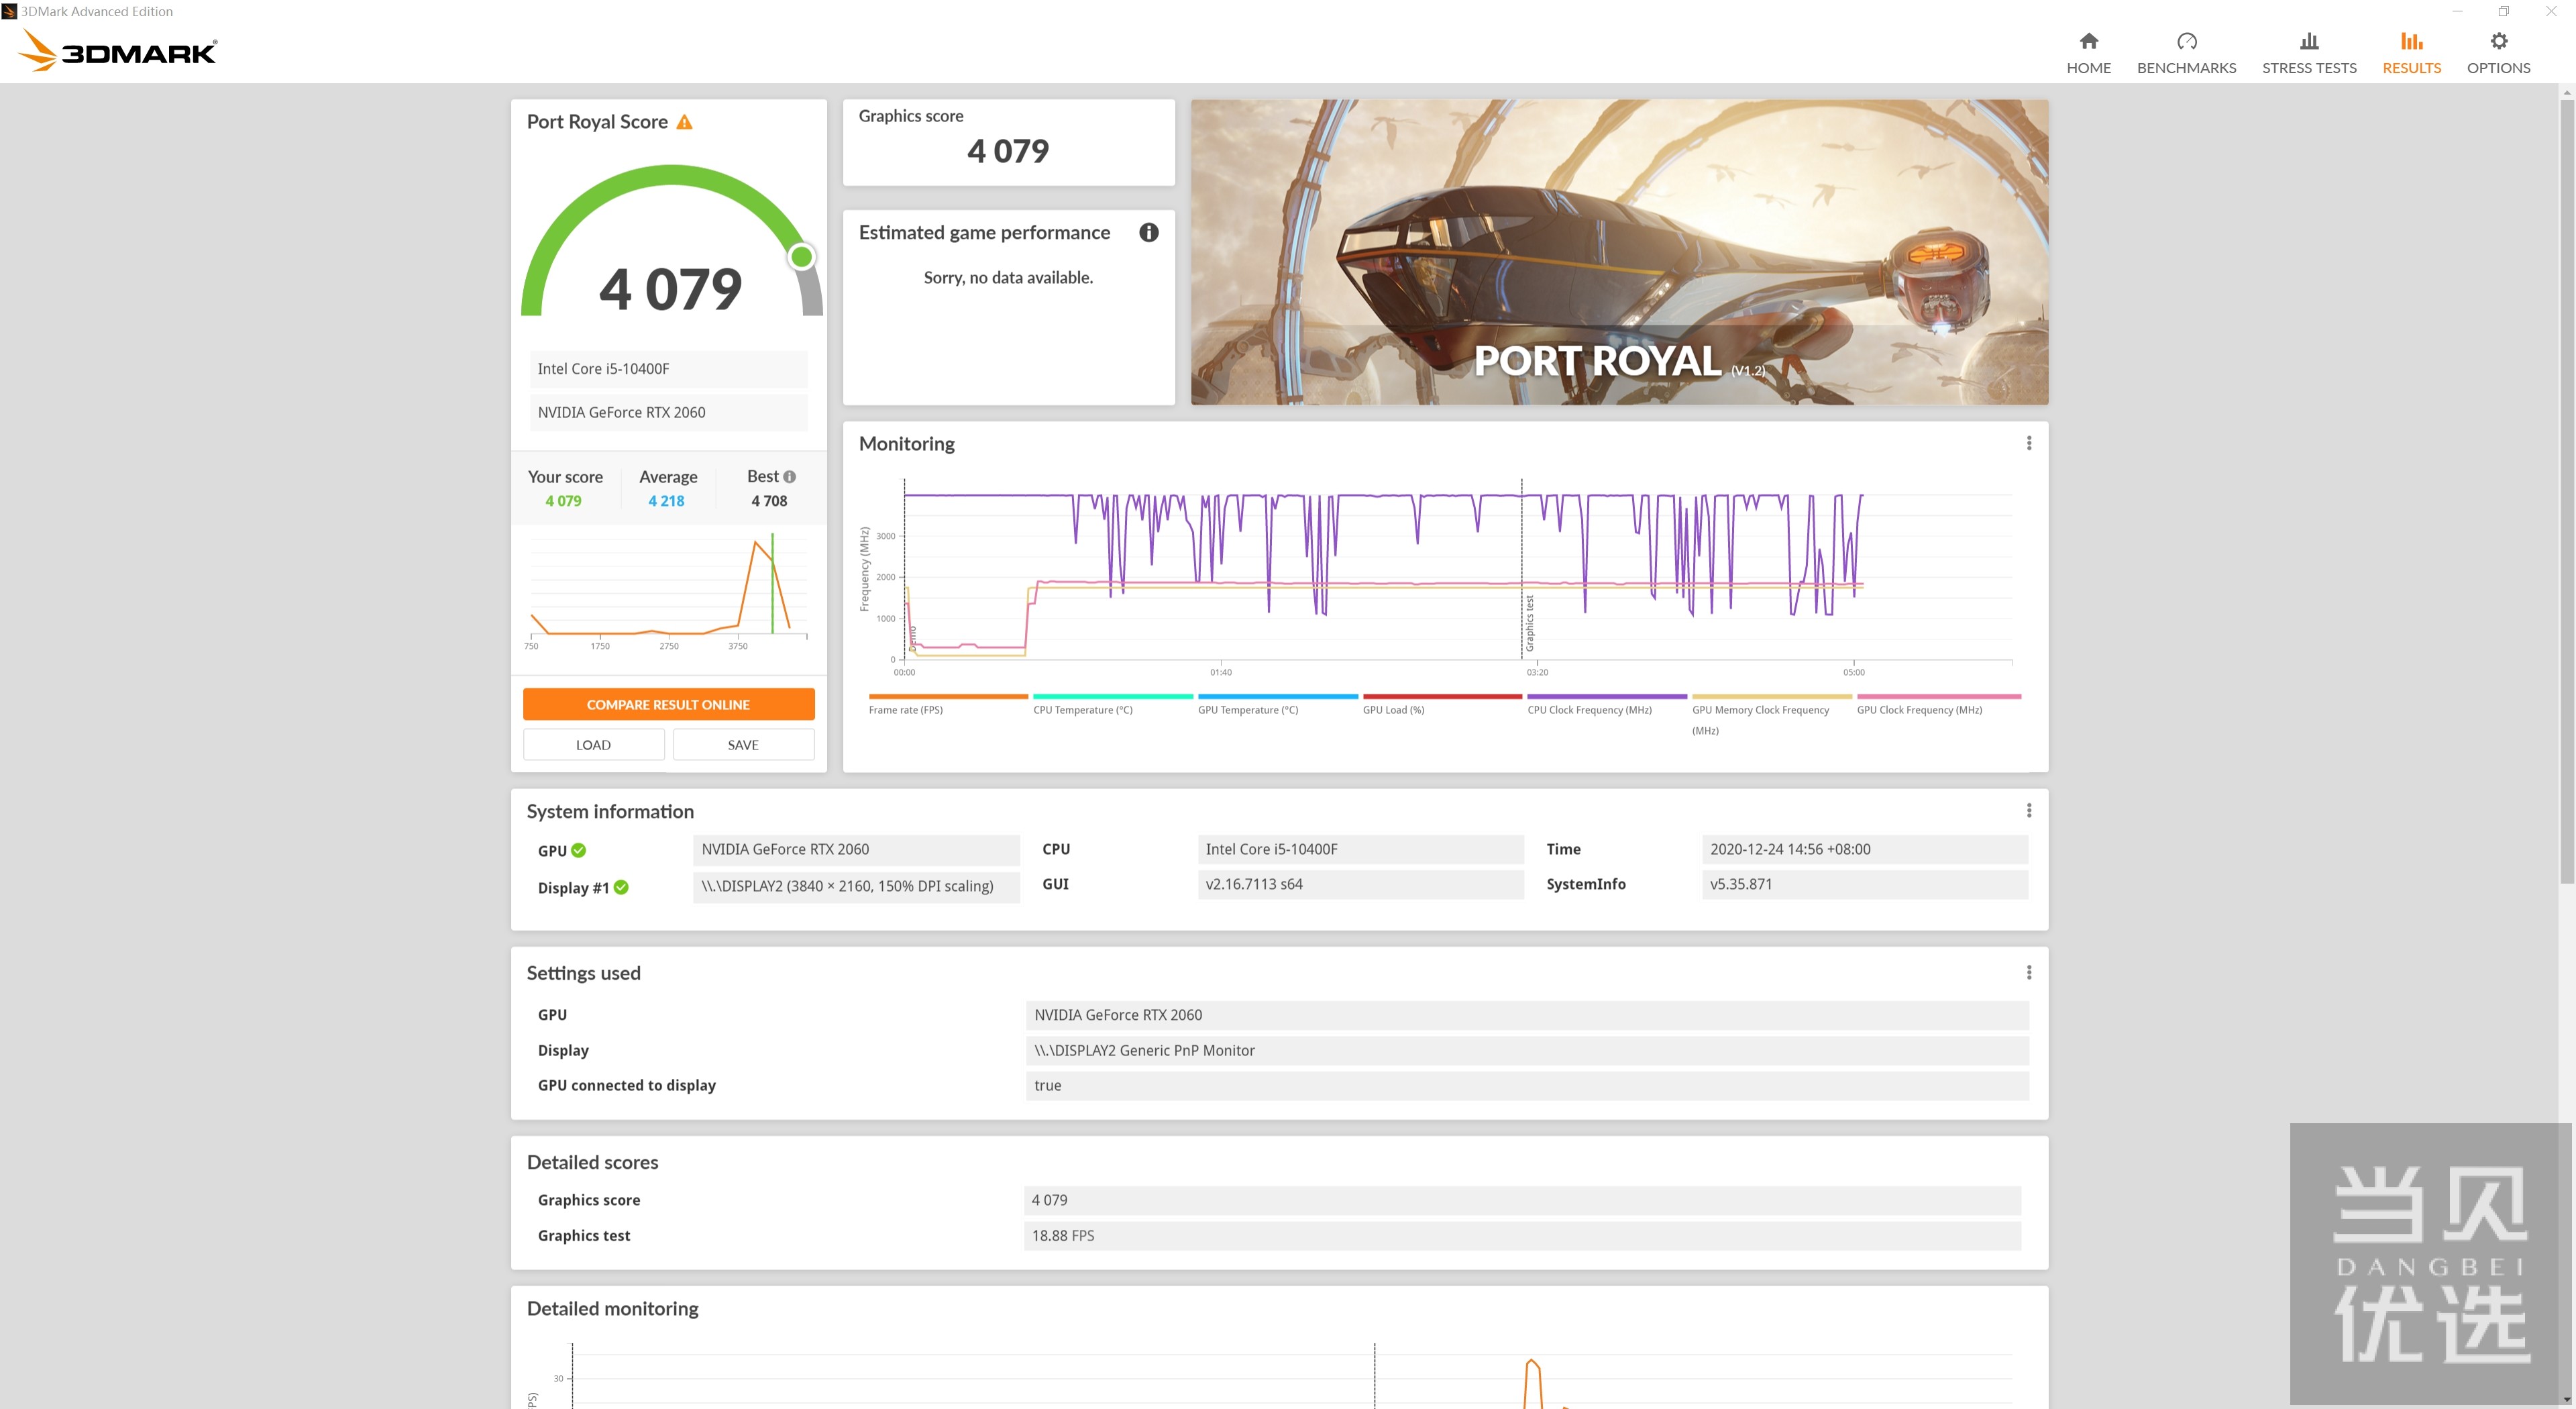Click the Save button

coord(743,745)
